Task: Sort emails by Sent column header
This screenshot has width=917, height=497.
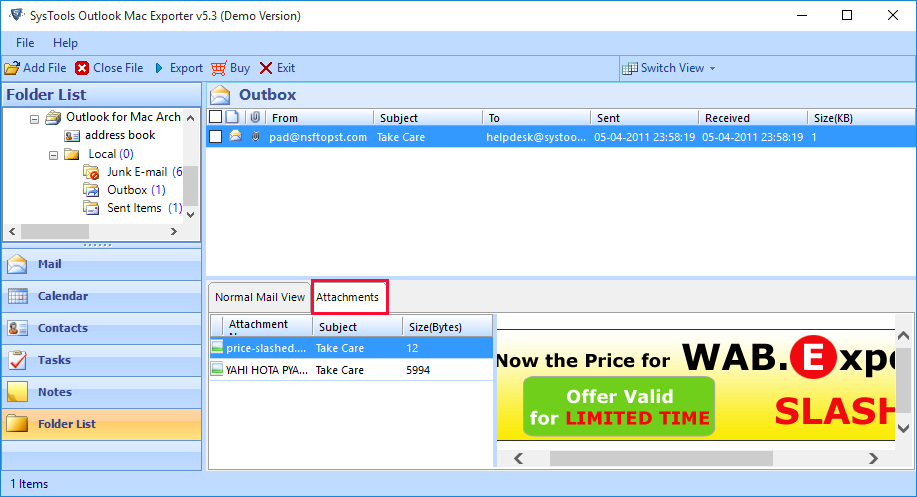Action: coord(644,118)
